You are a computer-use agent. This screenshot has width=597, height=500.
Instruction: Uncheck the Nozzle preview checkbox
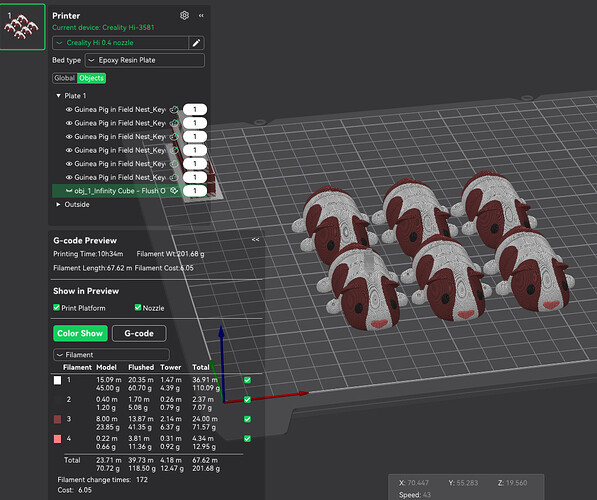point(138,307)
